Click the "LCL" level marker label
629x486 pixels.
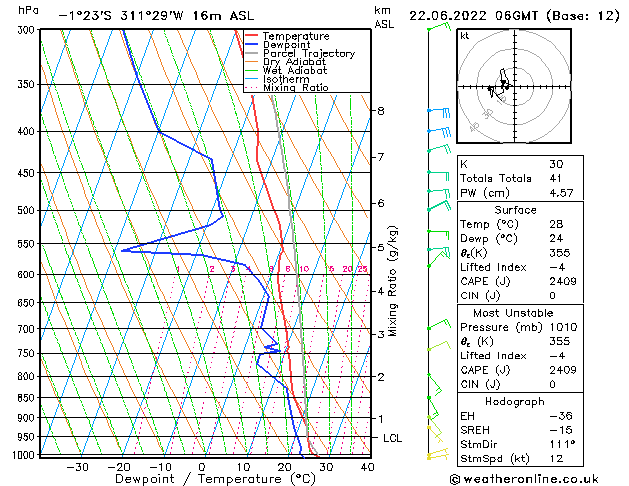pyautogui.click(x=392, y=438)
